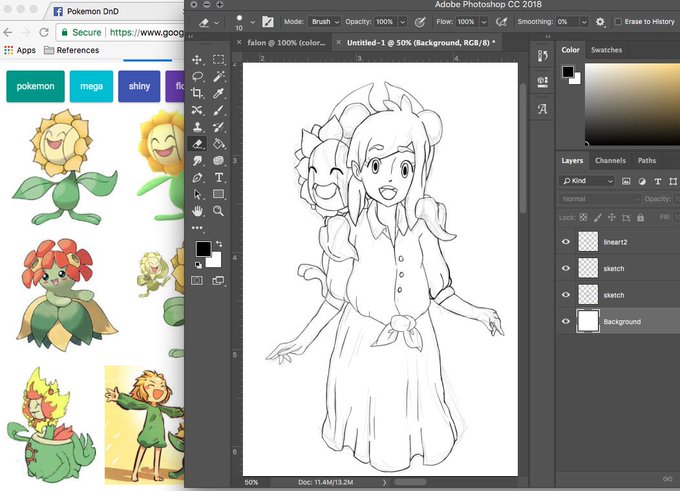Select the Crop tool
Image resolution: width=680 pixels, height=491 pixels.
coord(197,93)
